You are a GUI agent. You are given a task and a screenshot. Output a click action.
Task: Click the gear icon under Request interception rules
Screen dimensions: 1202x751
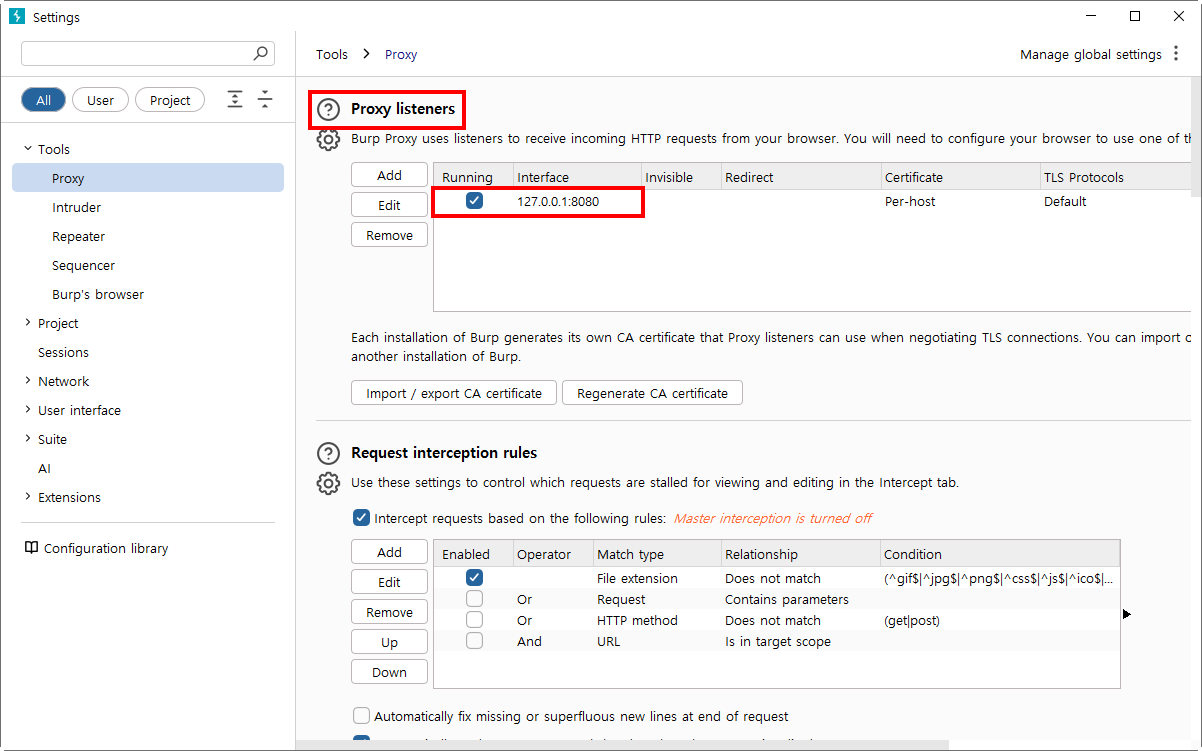tap(328, 484)
